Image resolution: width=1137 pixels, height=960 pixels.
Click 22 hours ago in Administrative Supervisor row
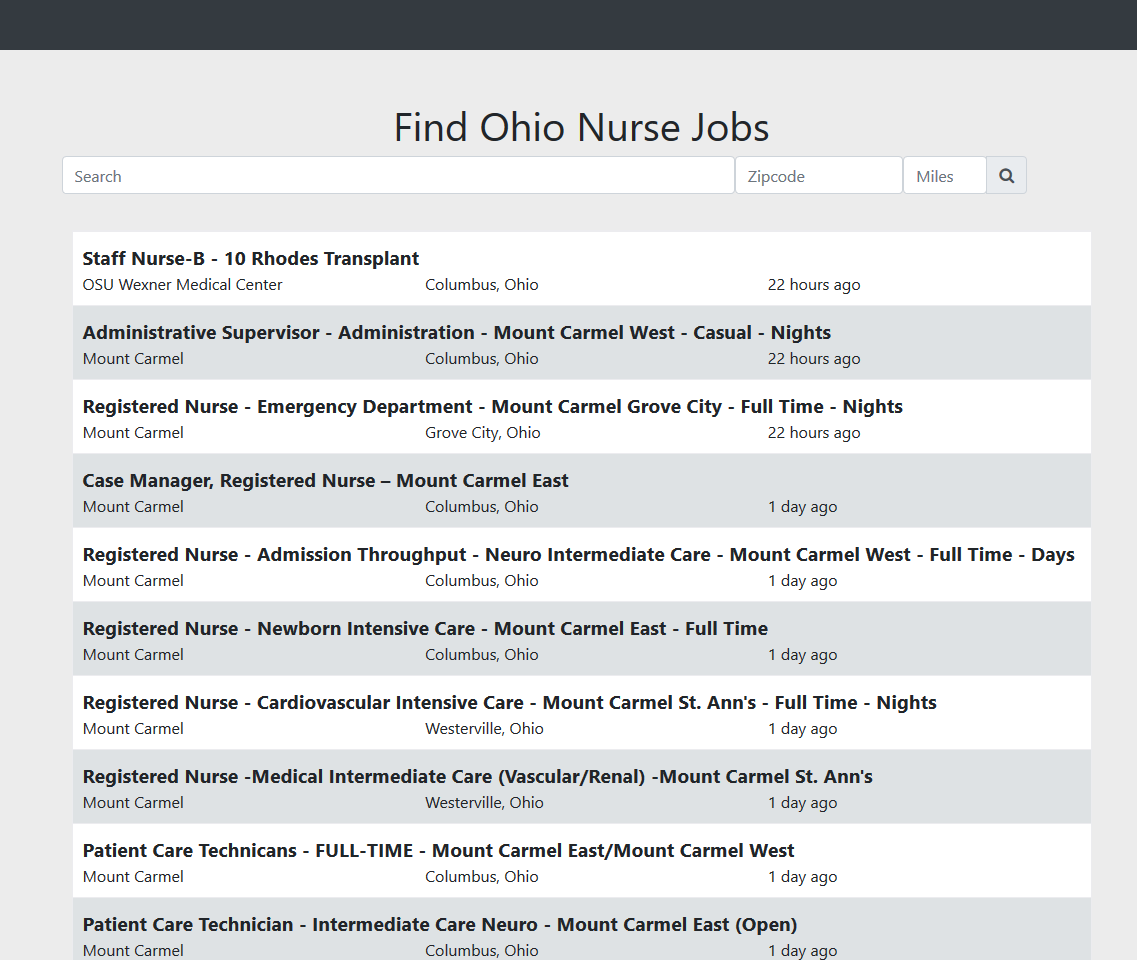tap(814, 359)
